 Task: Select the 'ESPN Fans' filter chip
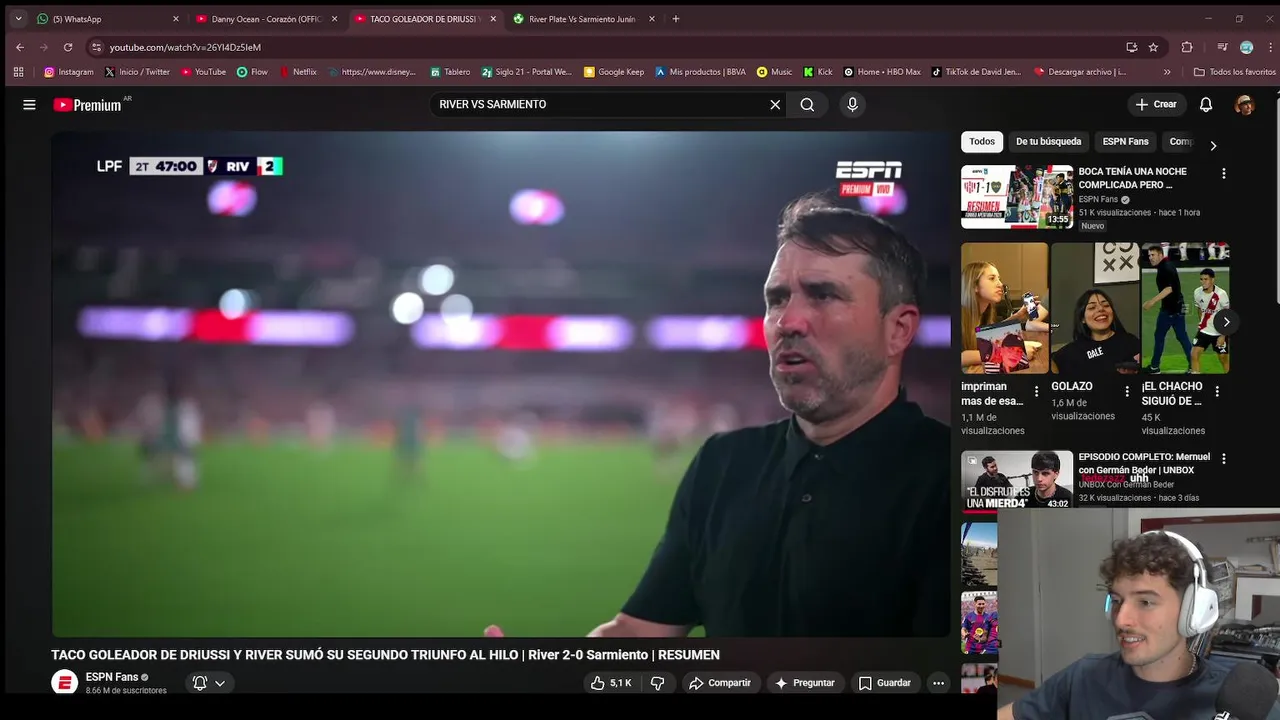(1125, 142)
